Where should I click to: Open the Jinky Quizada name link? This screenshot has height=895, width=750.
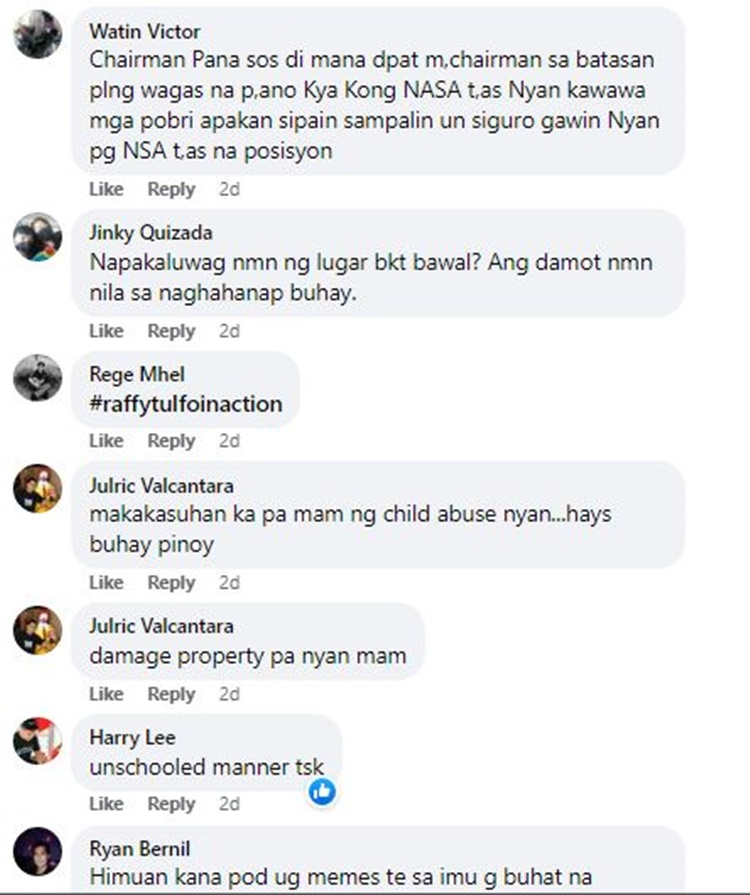151,233
